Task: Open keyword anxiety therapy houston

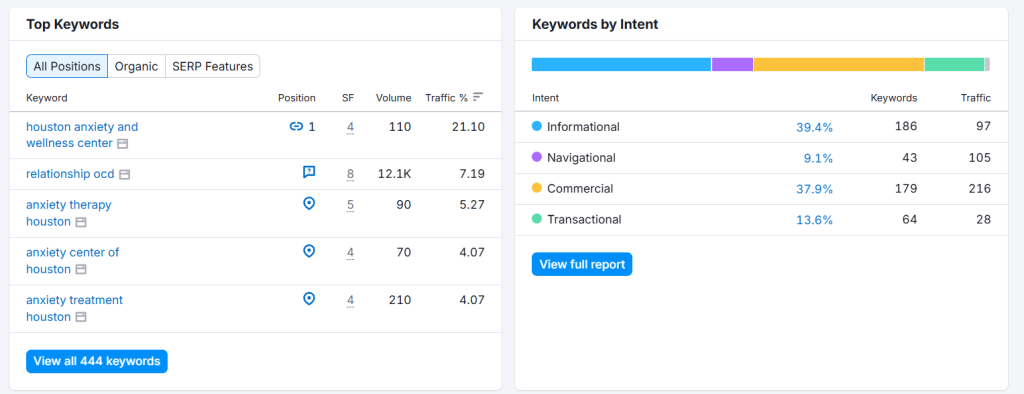Action: (x=69, y=213)
